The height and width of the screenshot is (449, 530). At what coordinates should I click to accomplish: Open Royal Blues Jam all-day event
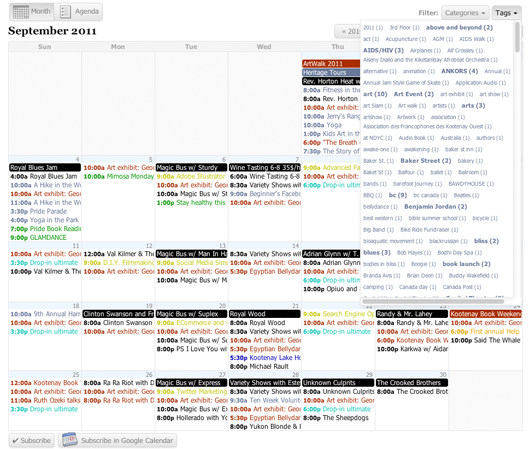coord(45,167)
